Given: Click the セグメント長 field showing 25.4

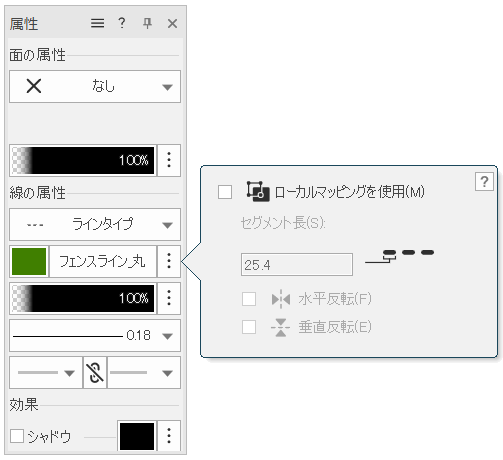Looking at the screenshot, I should click(297, 265).
